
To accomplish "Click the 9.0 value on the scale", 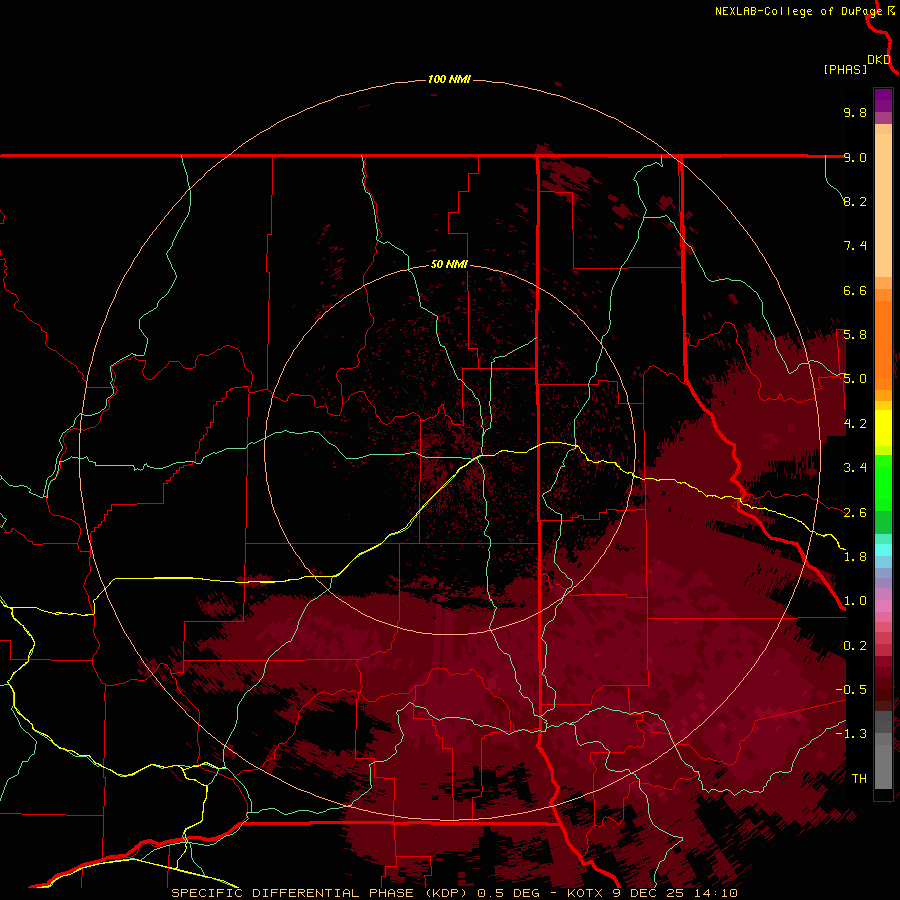I will [855, 157].
